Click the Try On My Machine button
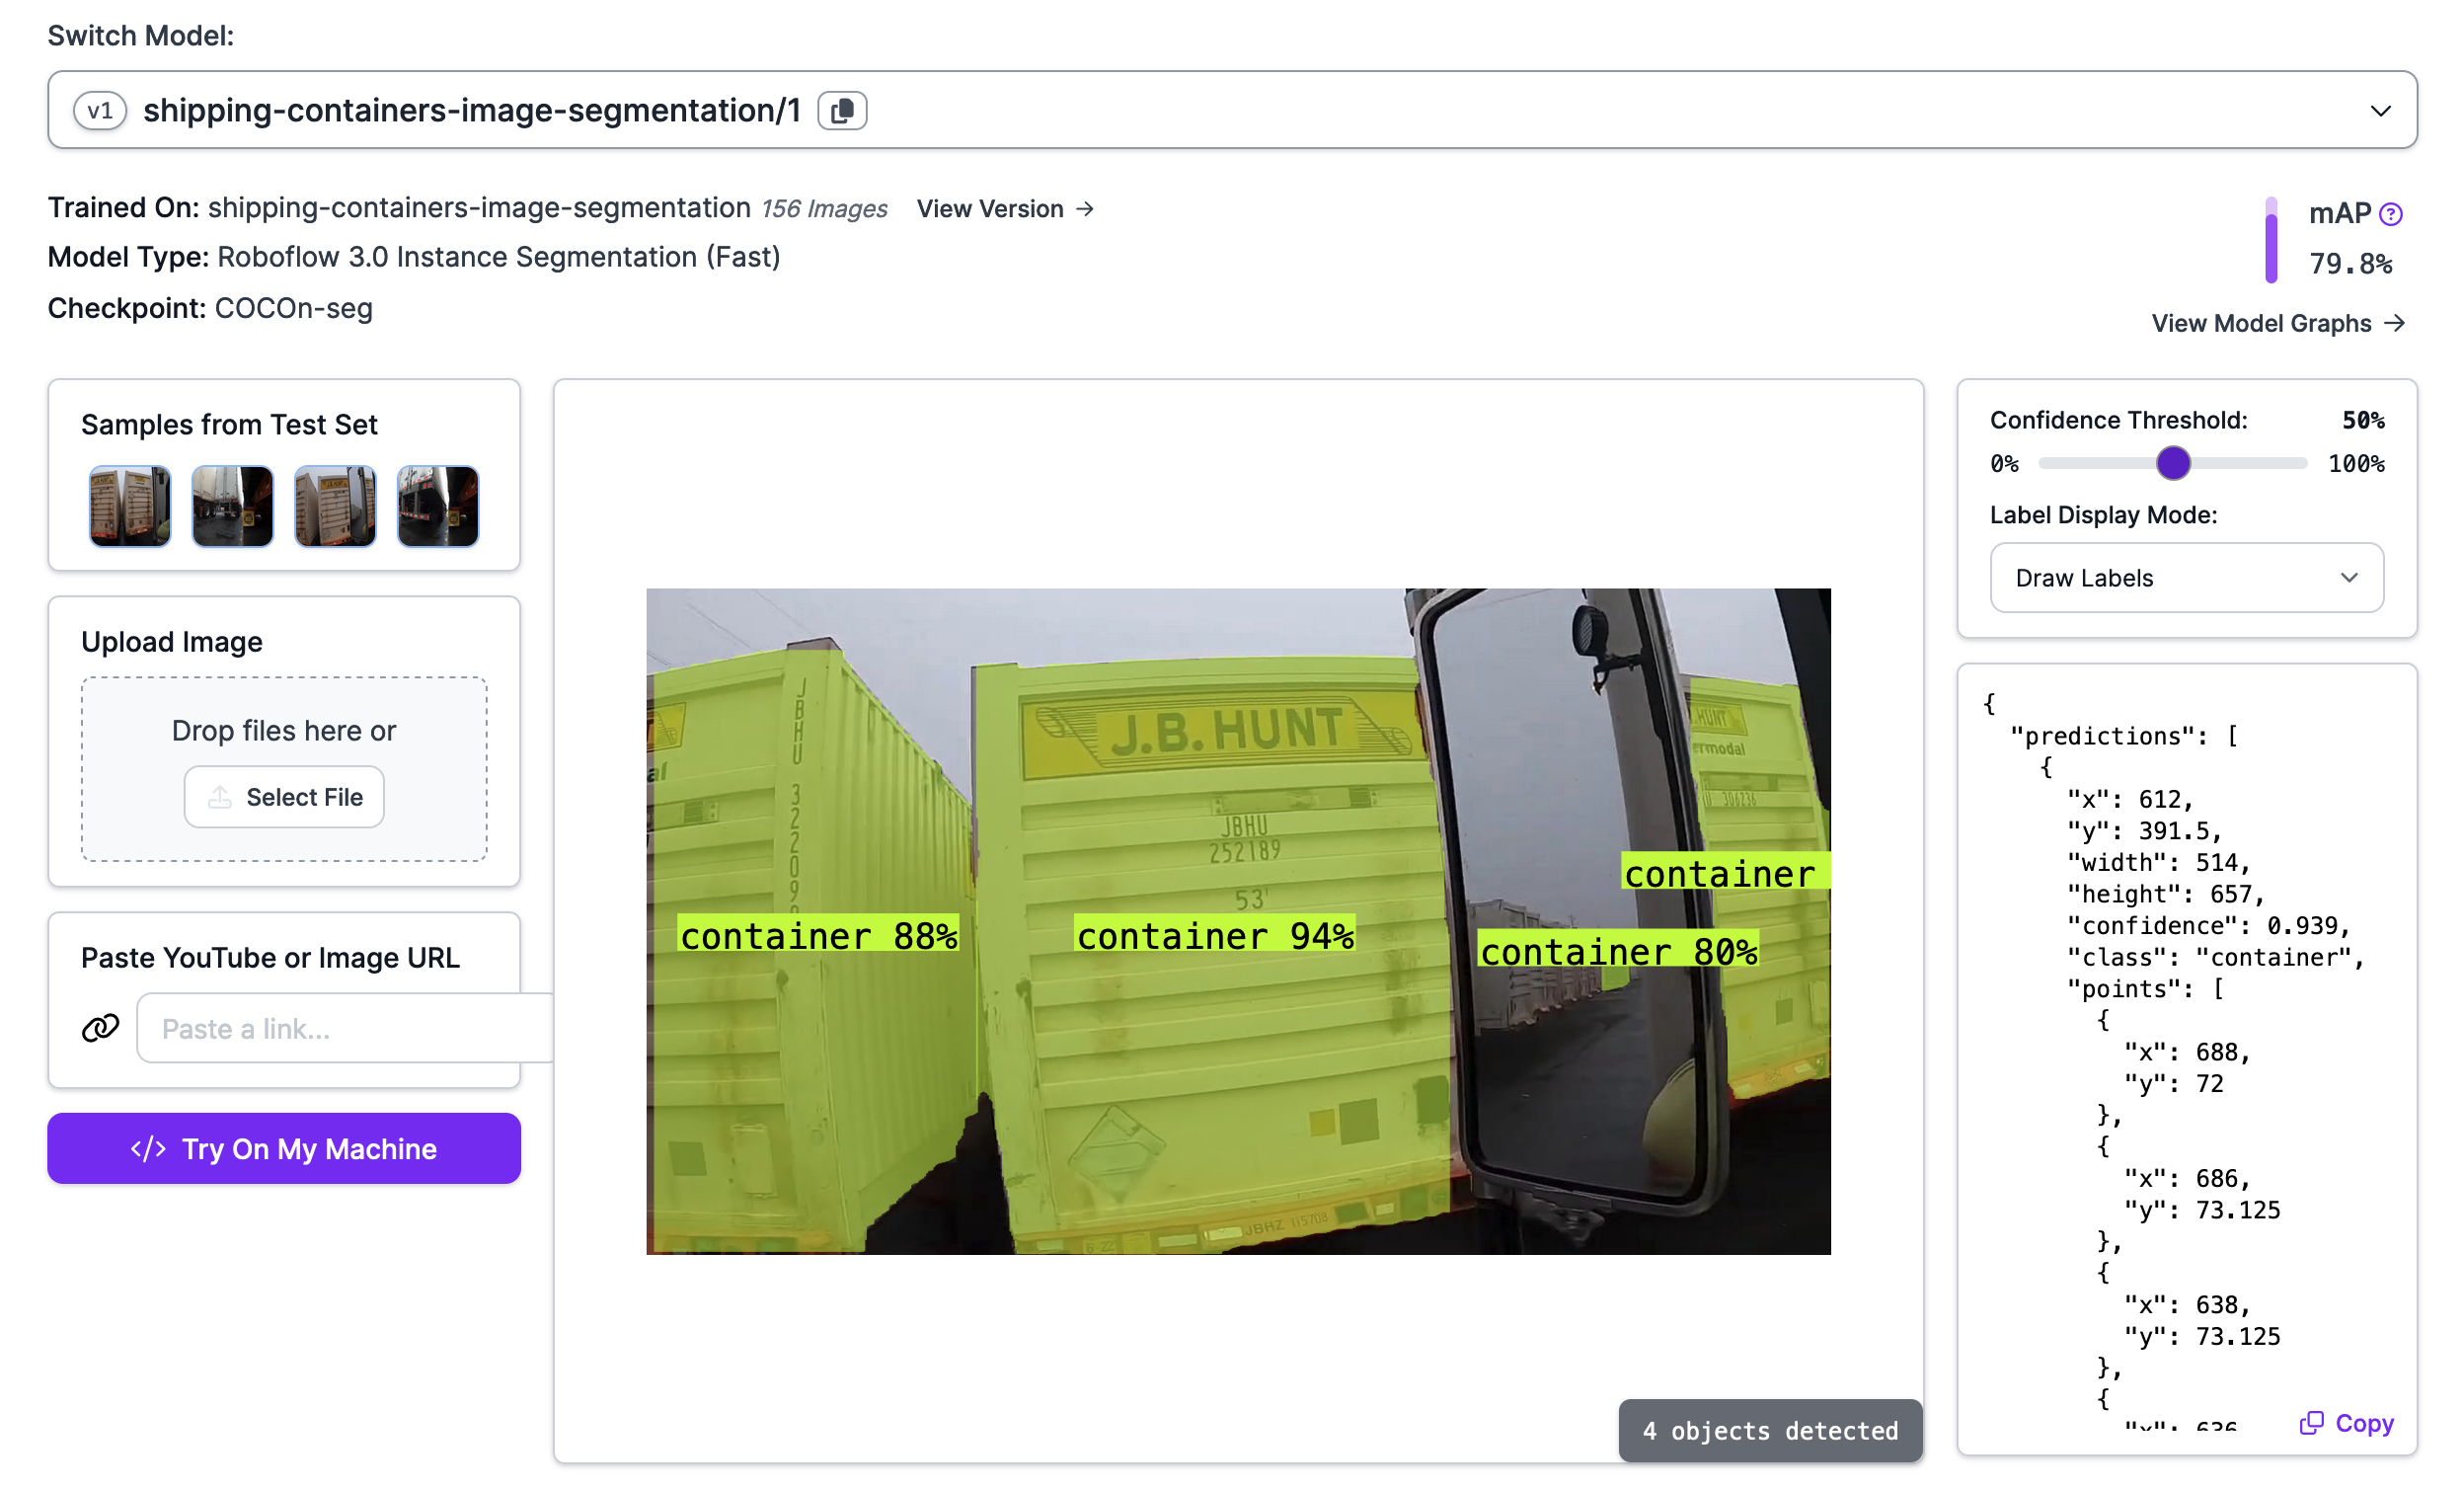The width and height of the screenshot is (2464, 1487). 284,1148
